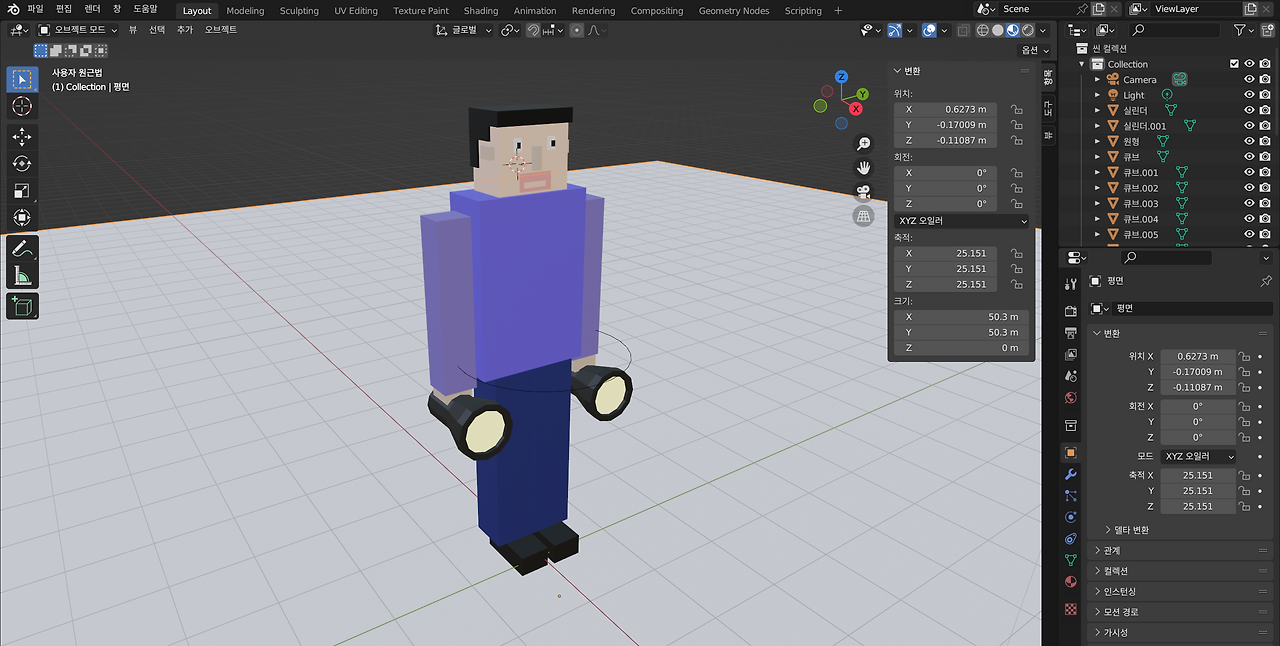Viewport: 1280px width, 646px height.
Task: Activate the Scale tool
Action: click(22, 191)
